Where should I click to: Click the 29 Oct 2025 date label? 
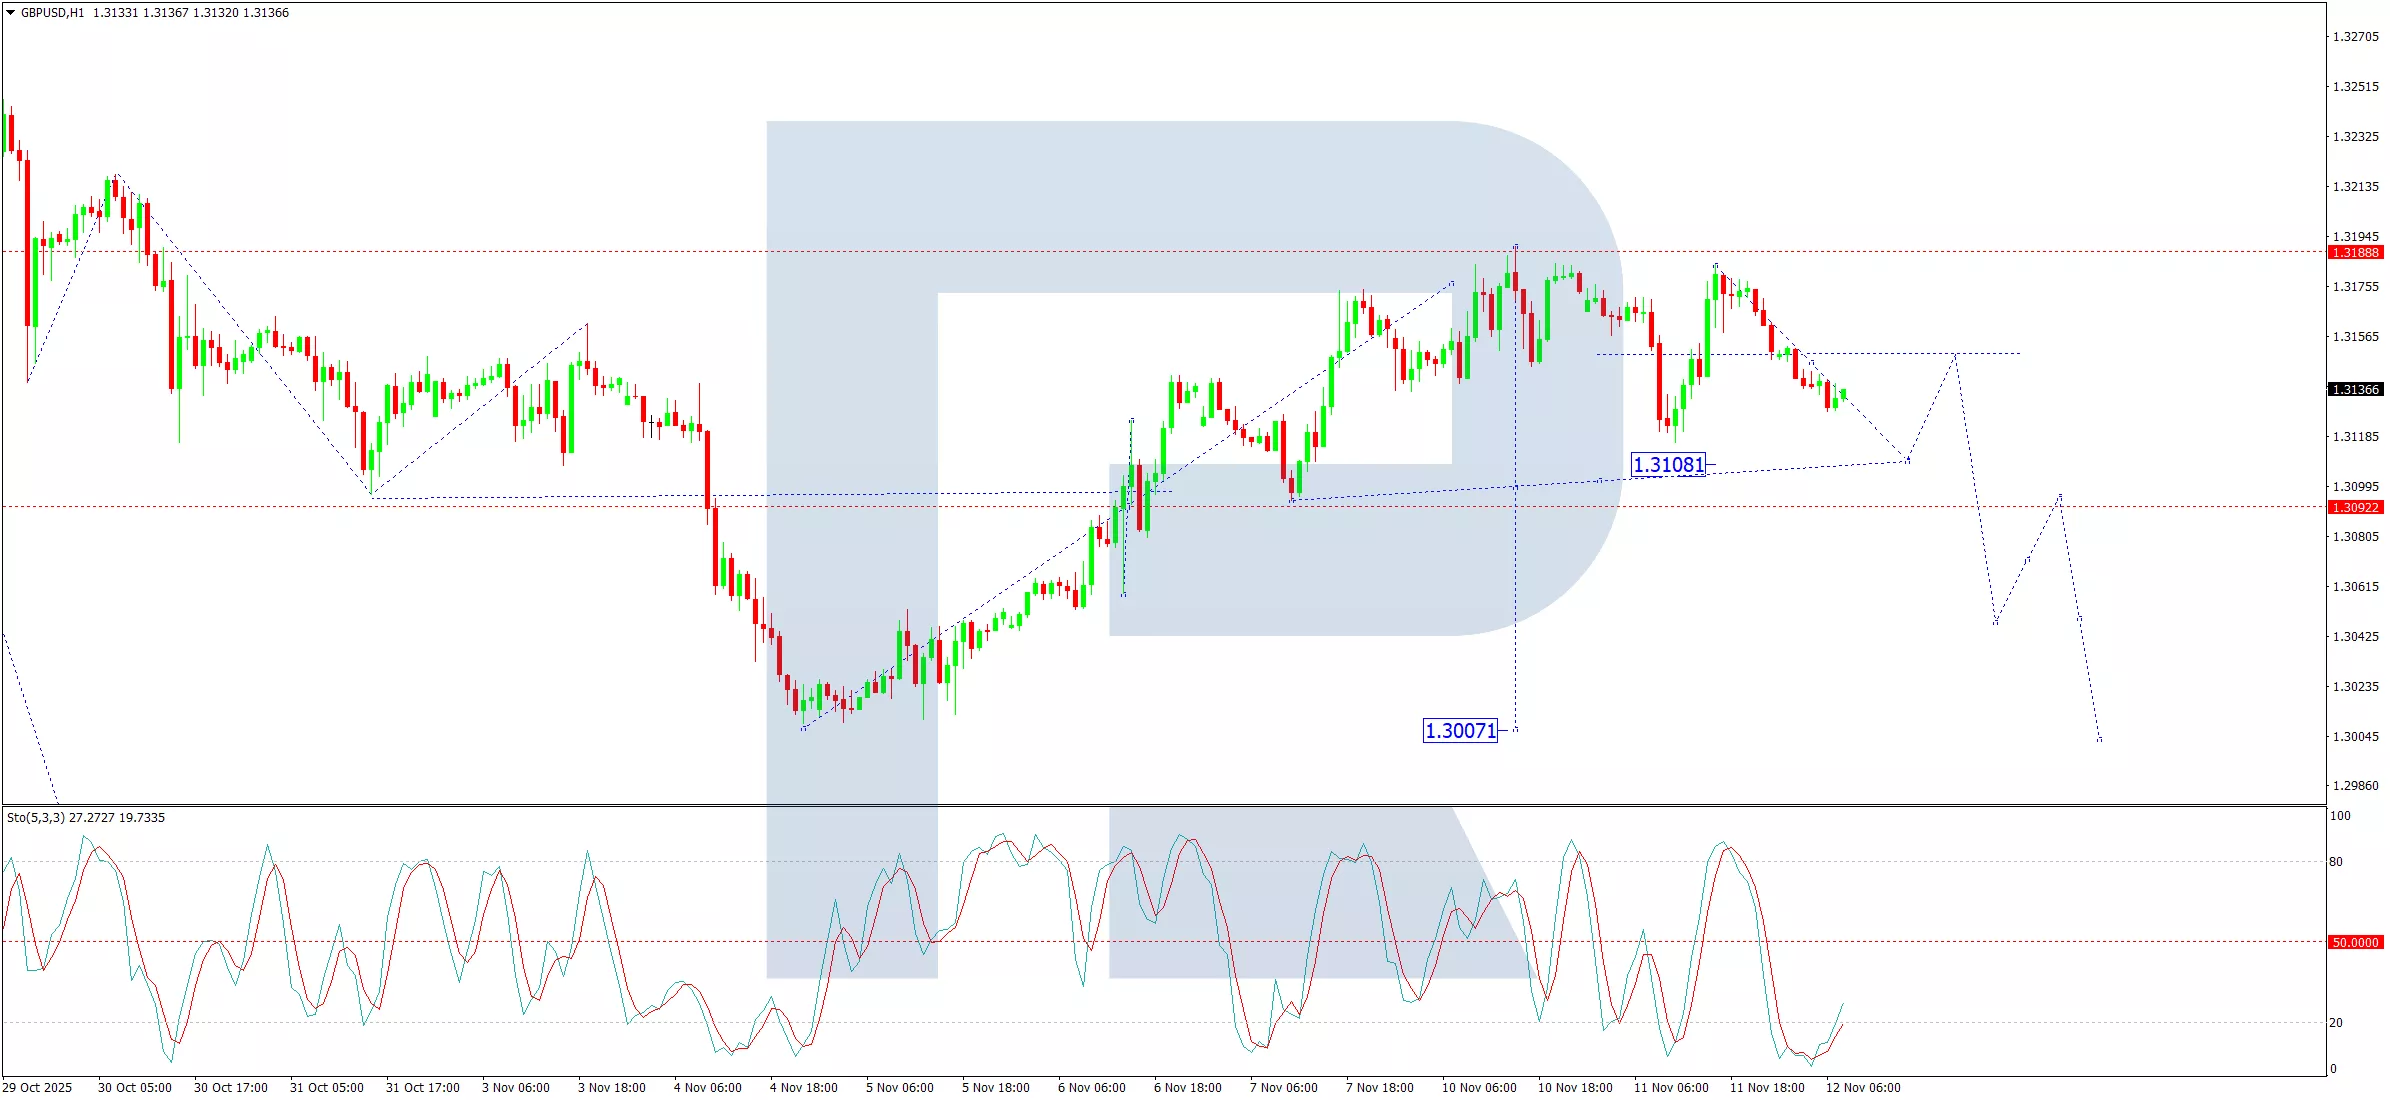37,1088
